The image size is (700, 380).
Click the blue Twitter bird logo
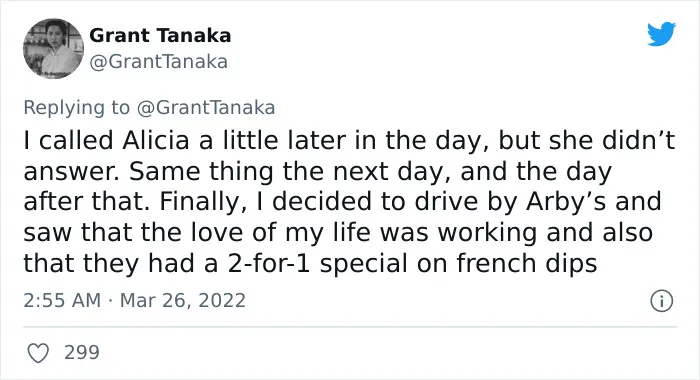[x=661, y=34]
